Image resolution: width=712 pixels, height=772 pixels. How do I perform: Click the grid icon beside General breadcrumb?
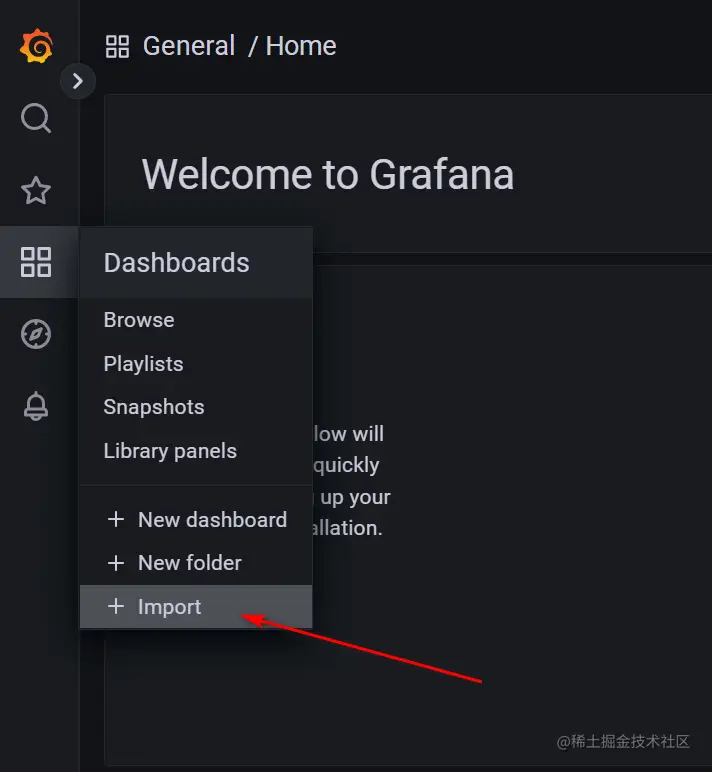(x=117, y=46)
